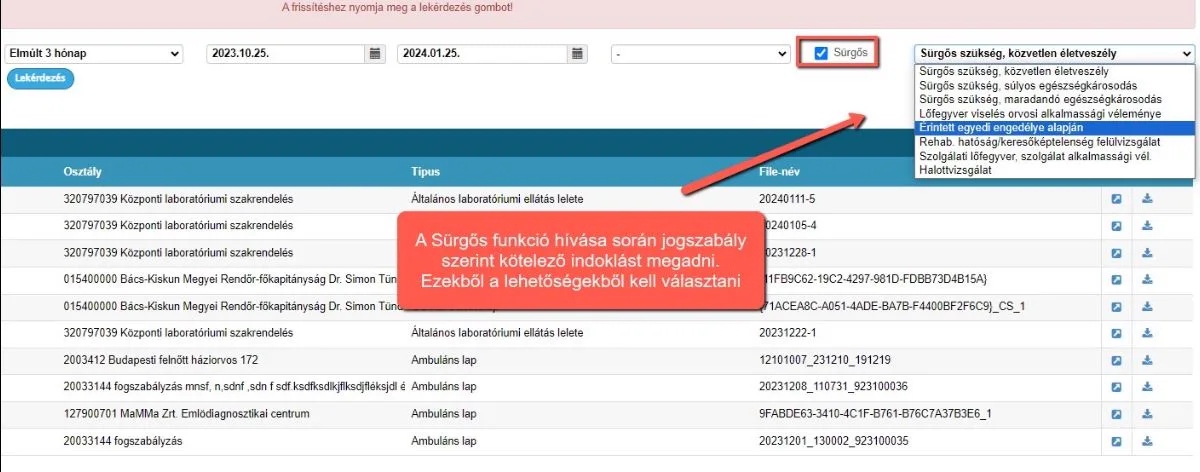Open document 12101007_231210_191219 view icon

pos(1117,360)
